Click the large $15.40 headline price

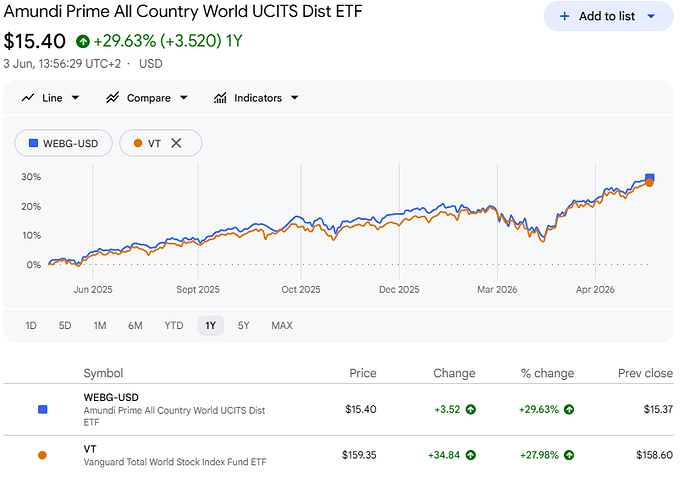coord(34,41)
